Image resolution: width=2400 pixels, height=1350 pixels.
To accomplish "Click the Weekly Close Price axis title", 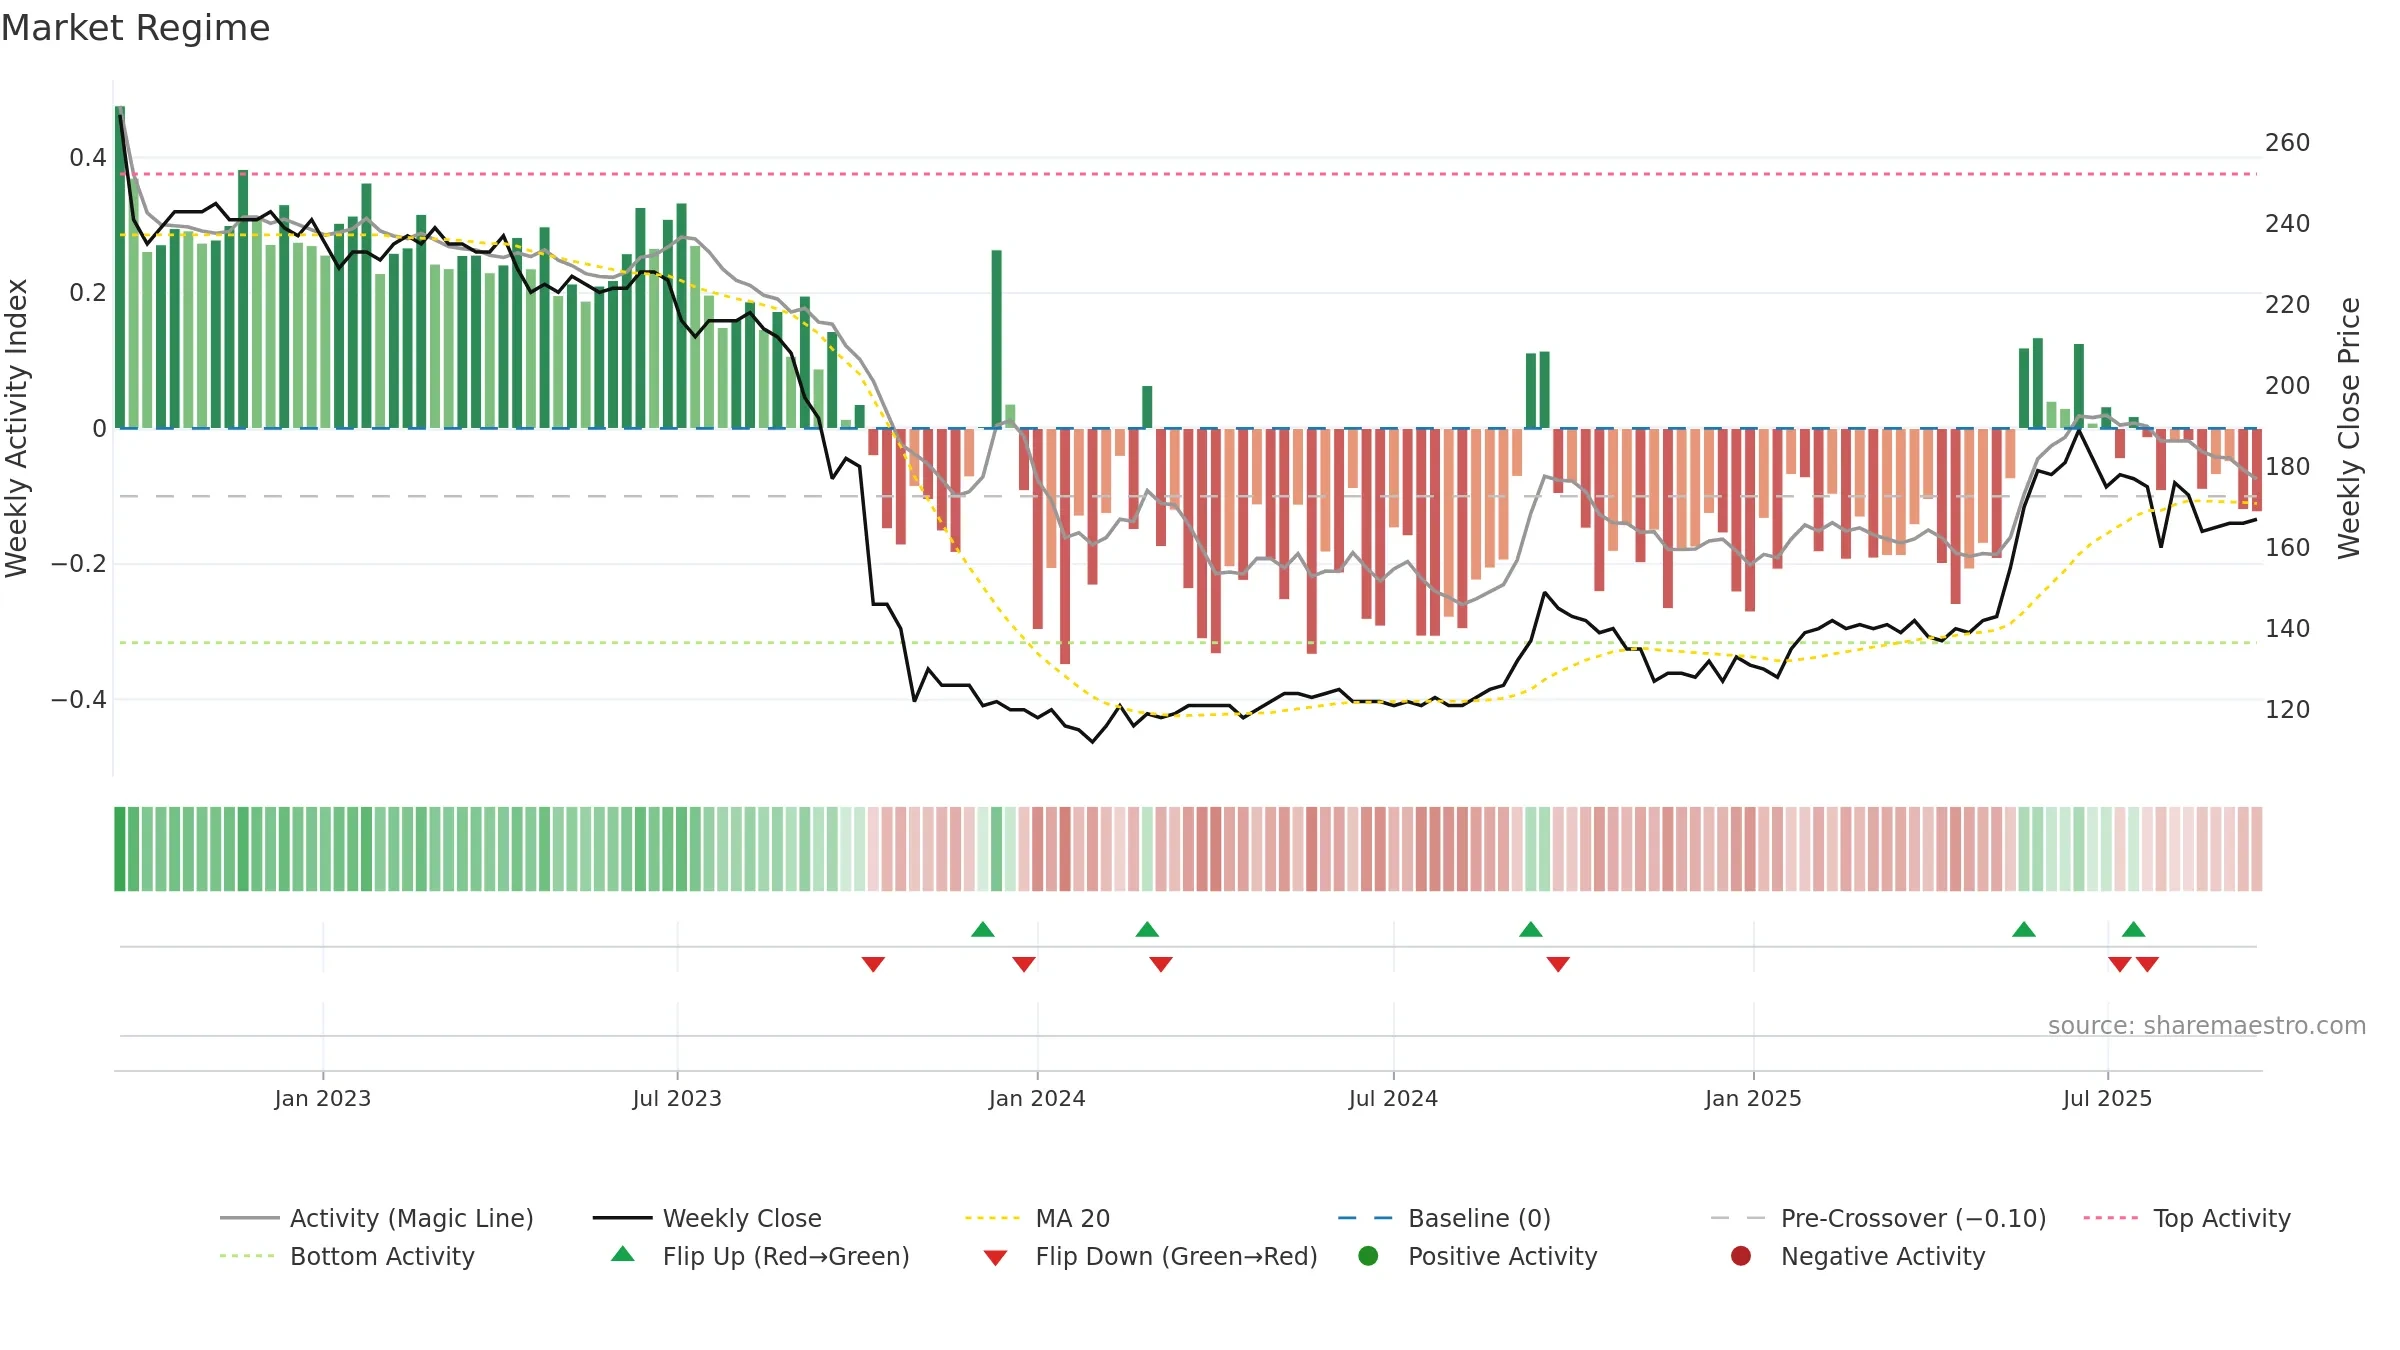I will 2349,428.
